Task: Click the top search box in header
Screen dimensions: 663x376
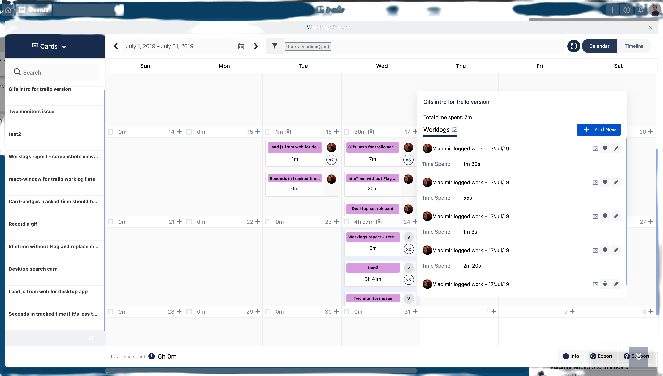Action: [88, 10]
